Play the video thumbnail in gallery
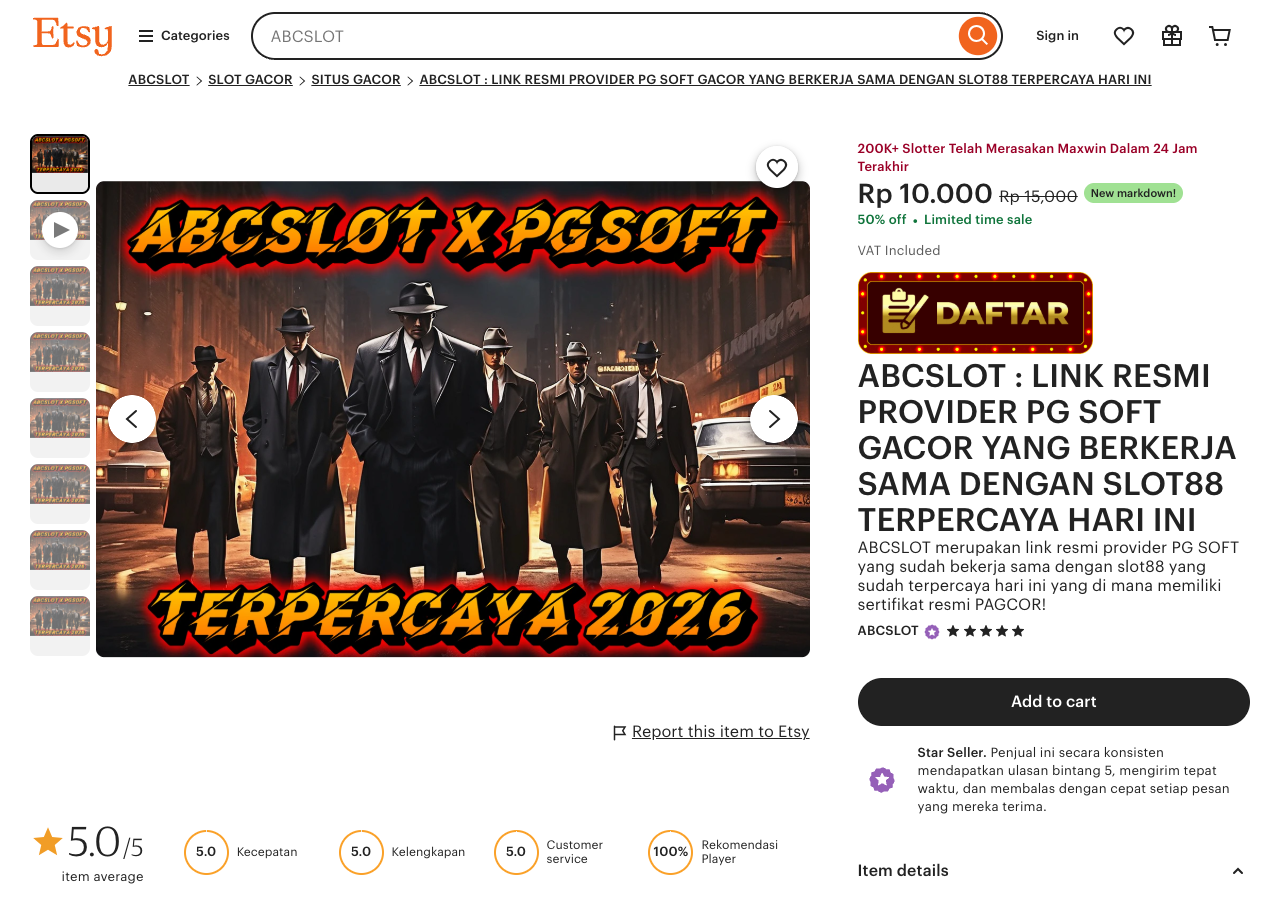The image size is (1280, 900). [60, 230]
